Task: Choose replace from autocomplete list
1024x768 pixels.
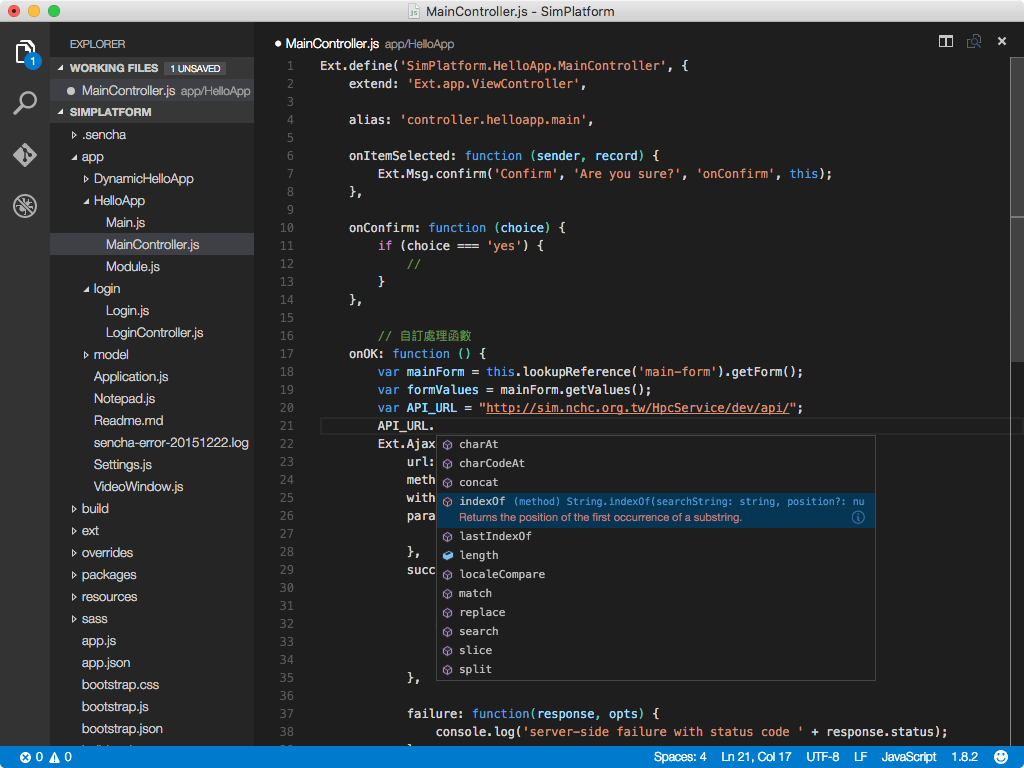Action: click(x=482, y=612)
